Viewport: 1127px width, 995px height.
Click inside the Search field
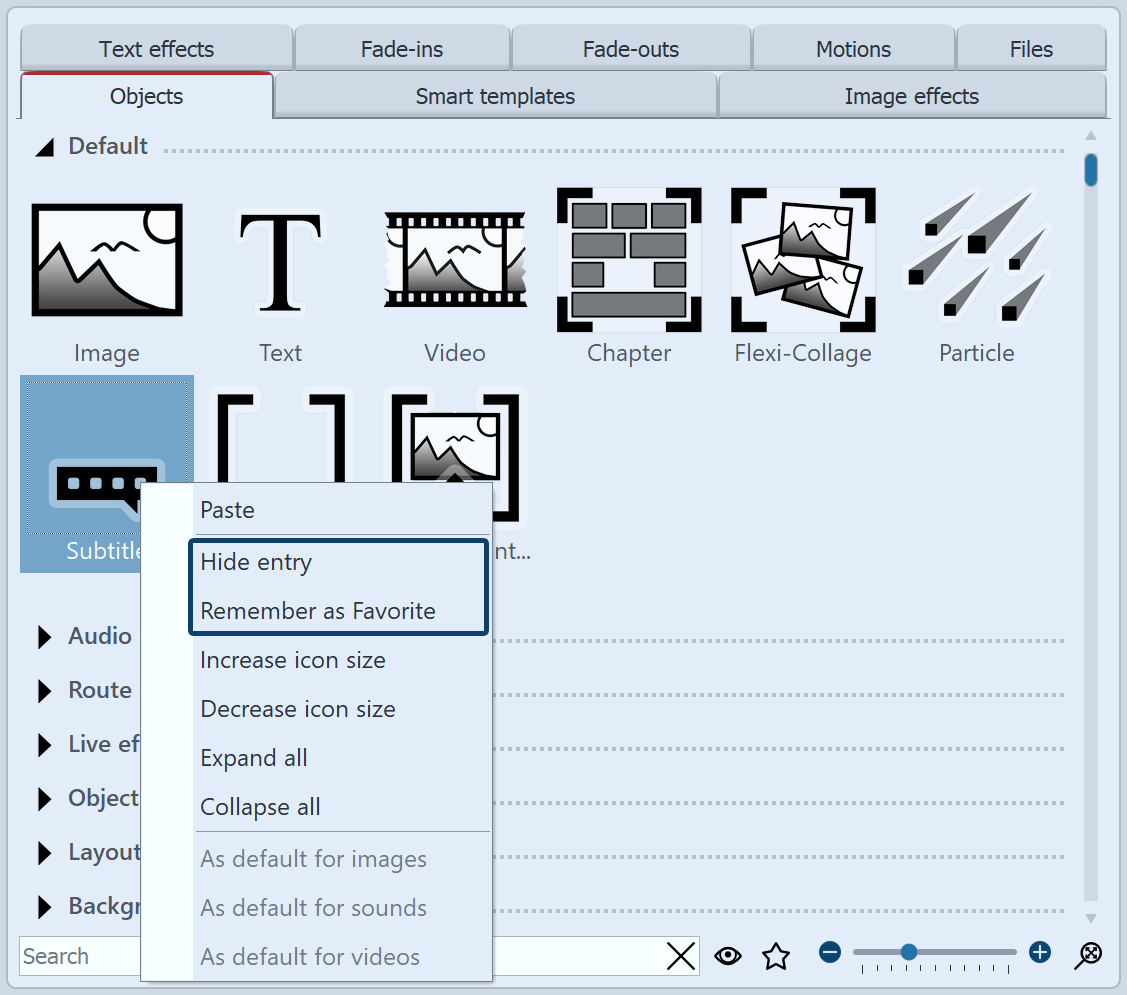point(80,956)
